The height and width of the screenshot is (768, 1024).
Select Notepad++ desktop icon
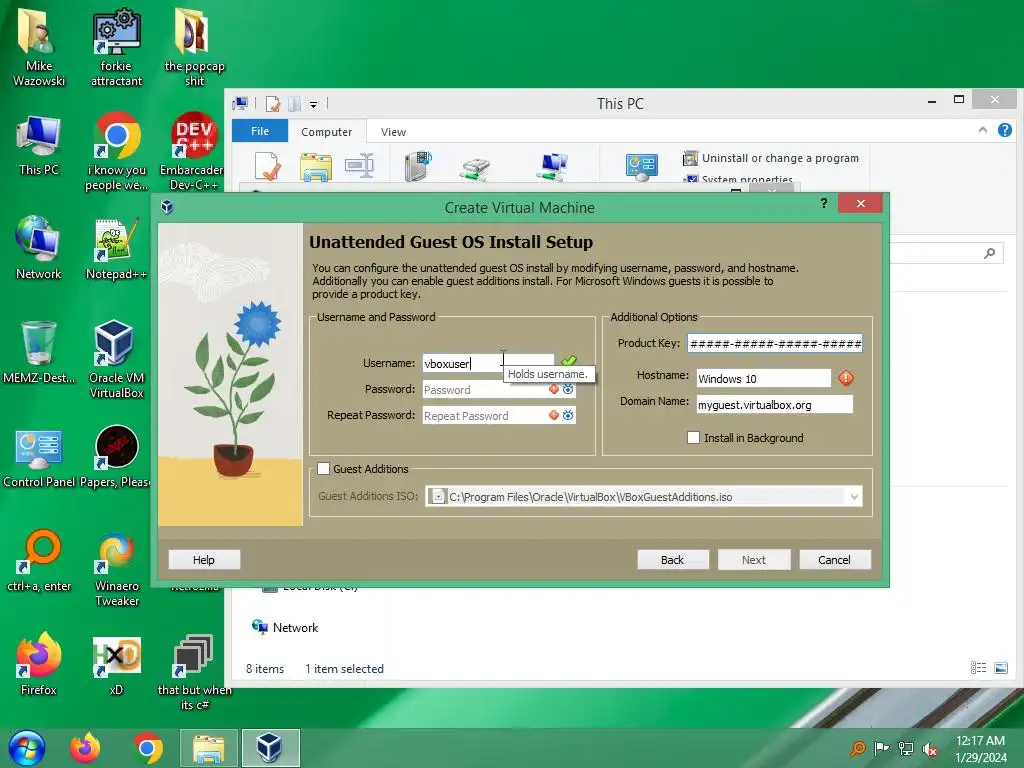116,248
